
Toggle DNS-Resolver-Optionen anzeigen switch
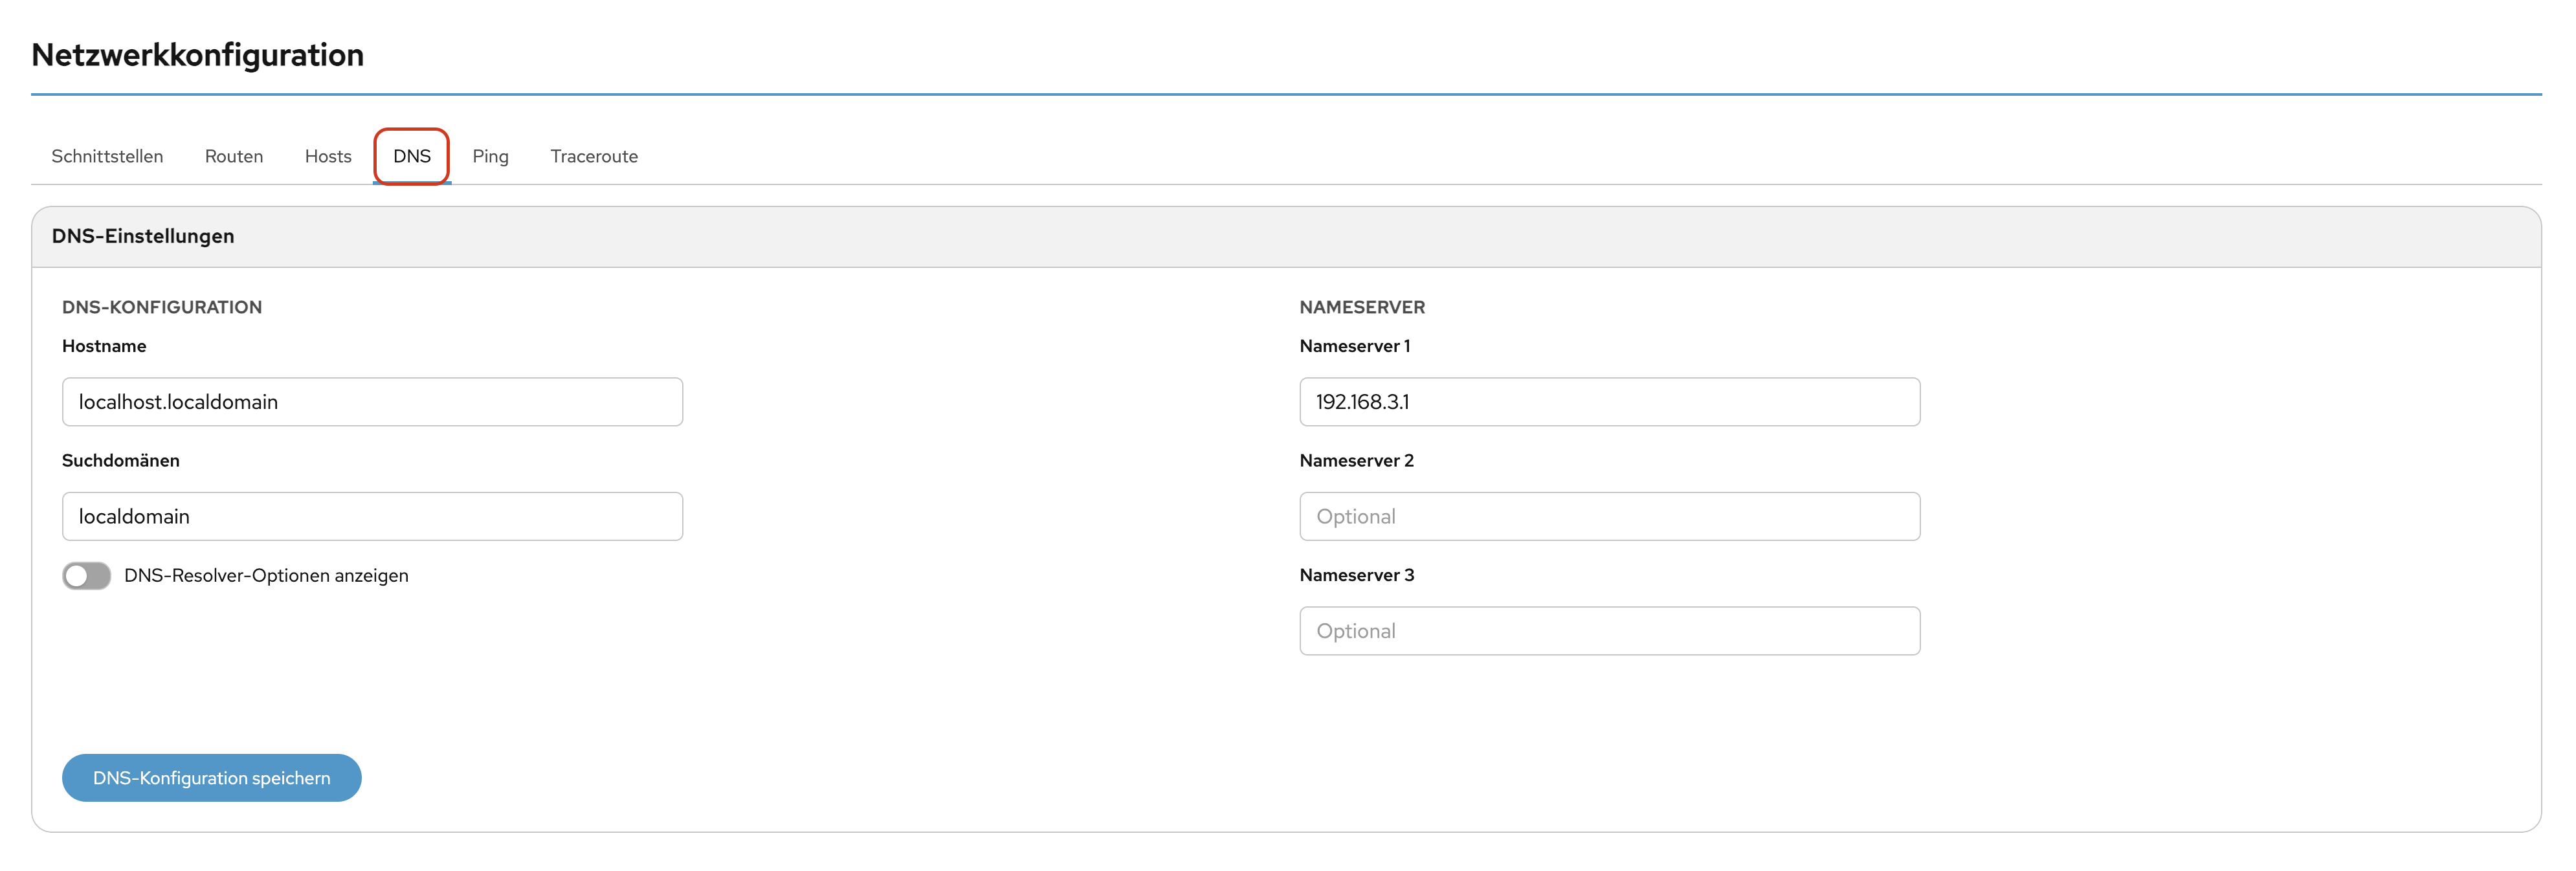click(x=87, y=576)
